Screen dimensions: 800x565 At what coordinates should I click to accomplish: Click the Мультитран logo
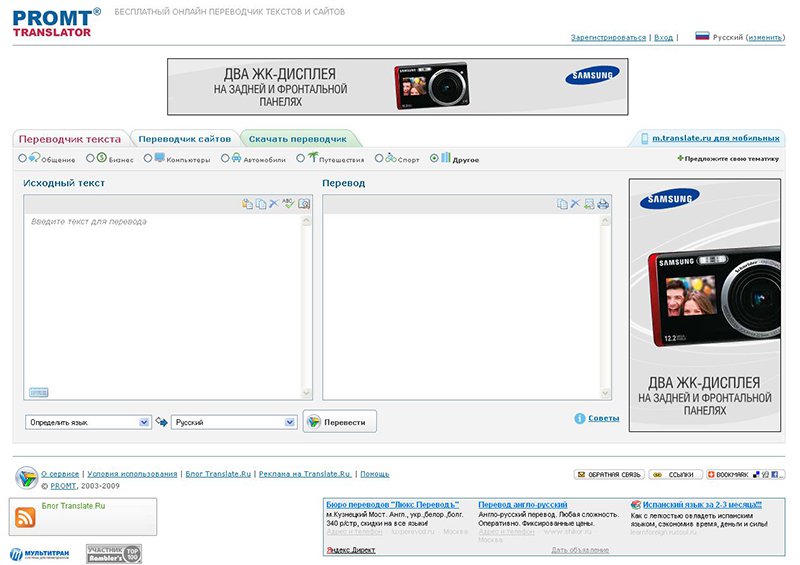pos(39,554)
